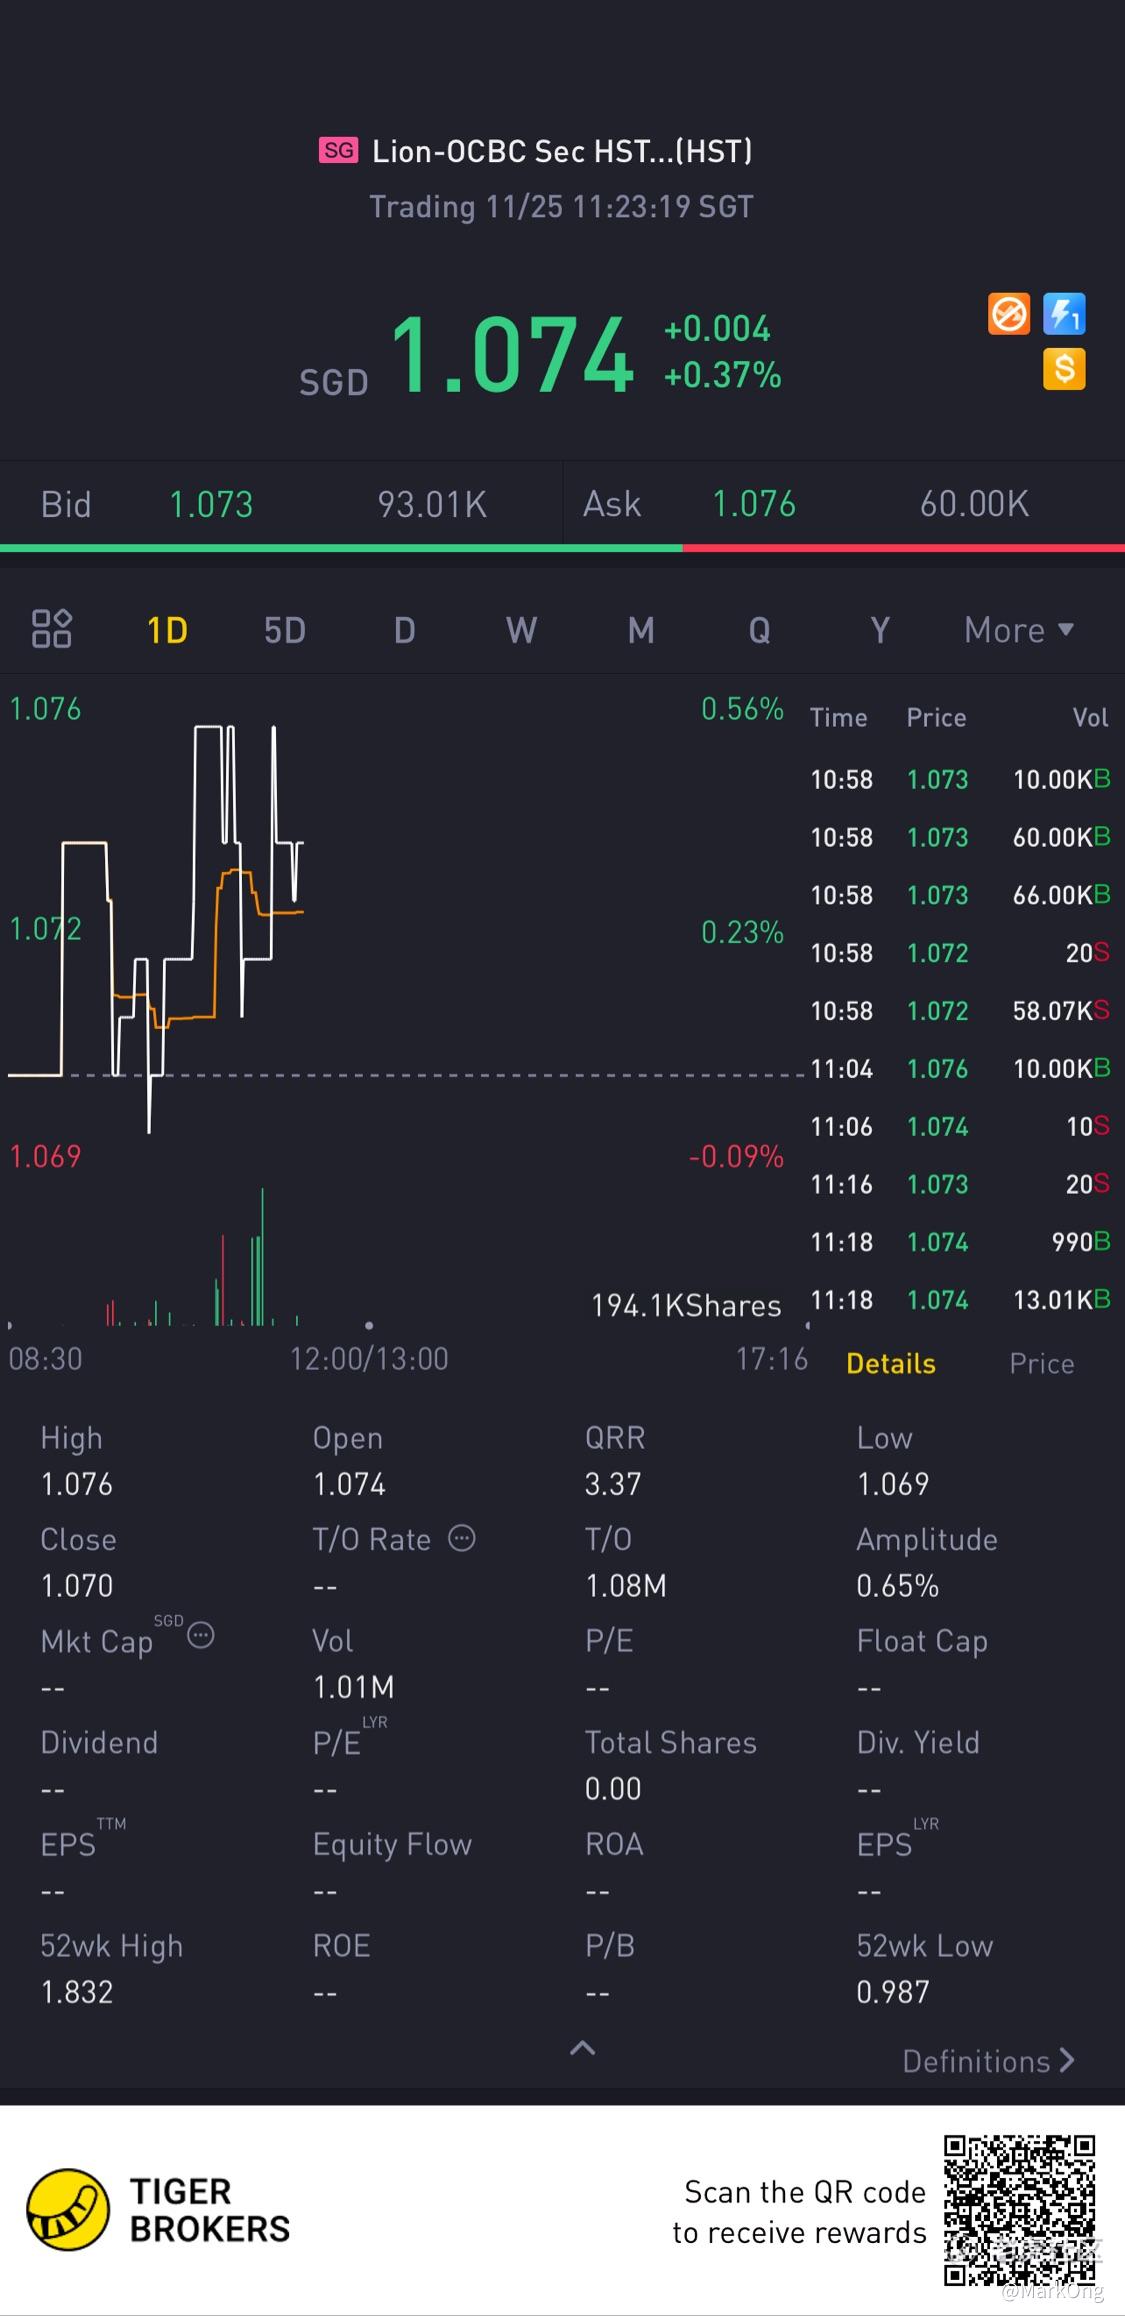Image resolution: width=1125 pixels, height=2316 pixels.
Task: Tap ask volume 60.00K
Action: pyautogui.click(x=975, y=504)
